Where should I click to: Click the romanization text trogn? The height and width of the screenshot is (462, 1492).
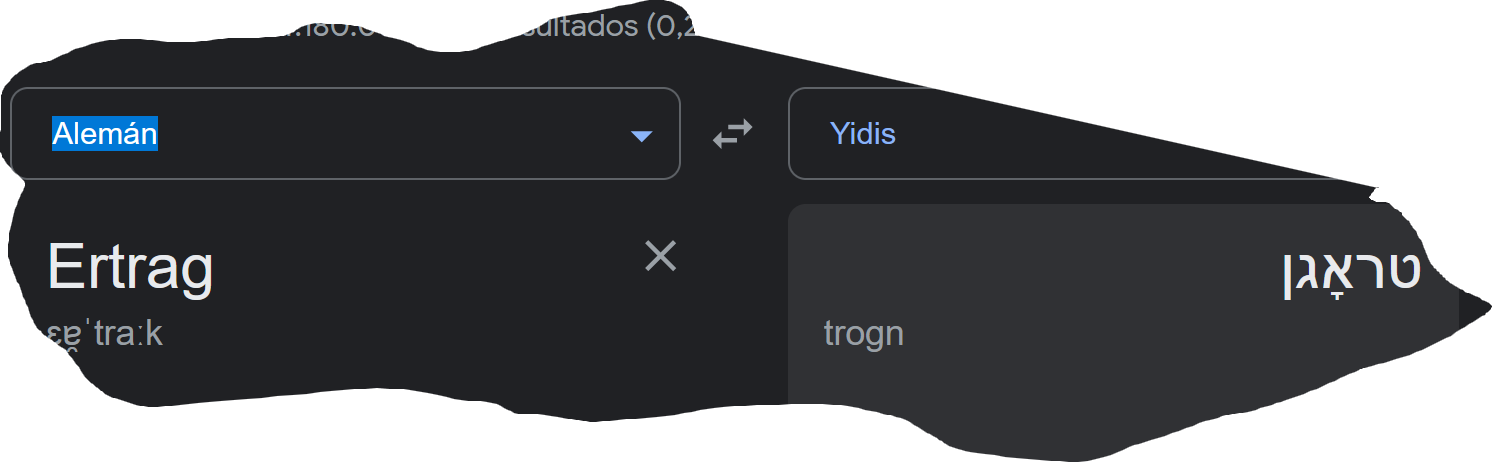coord(864,333)
